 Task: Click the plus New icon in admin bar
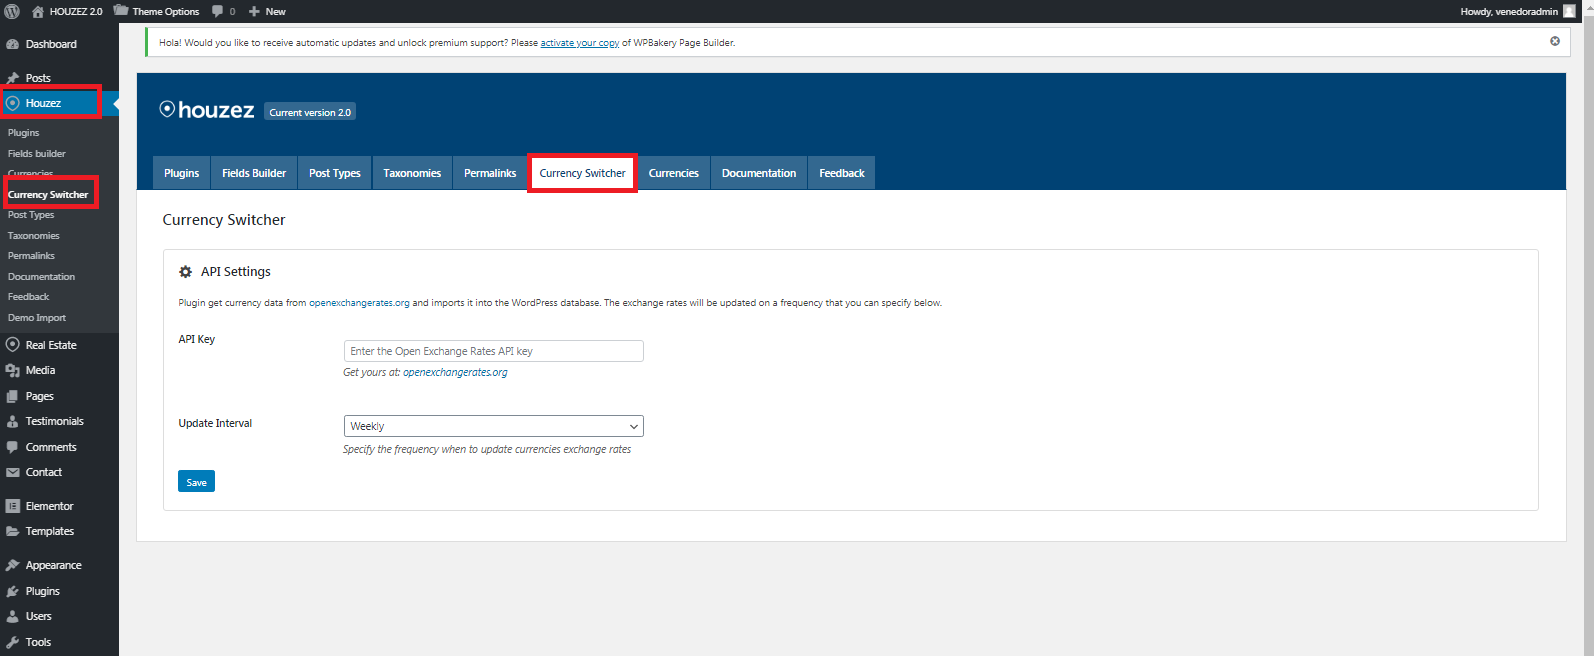254,12
